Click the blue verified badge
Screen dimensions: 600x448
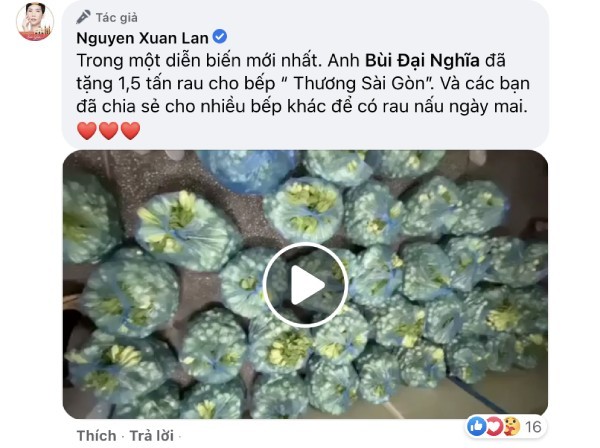(x=220, y=37)
